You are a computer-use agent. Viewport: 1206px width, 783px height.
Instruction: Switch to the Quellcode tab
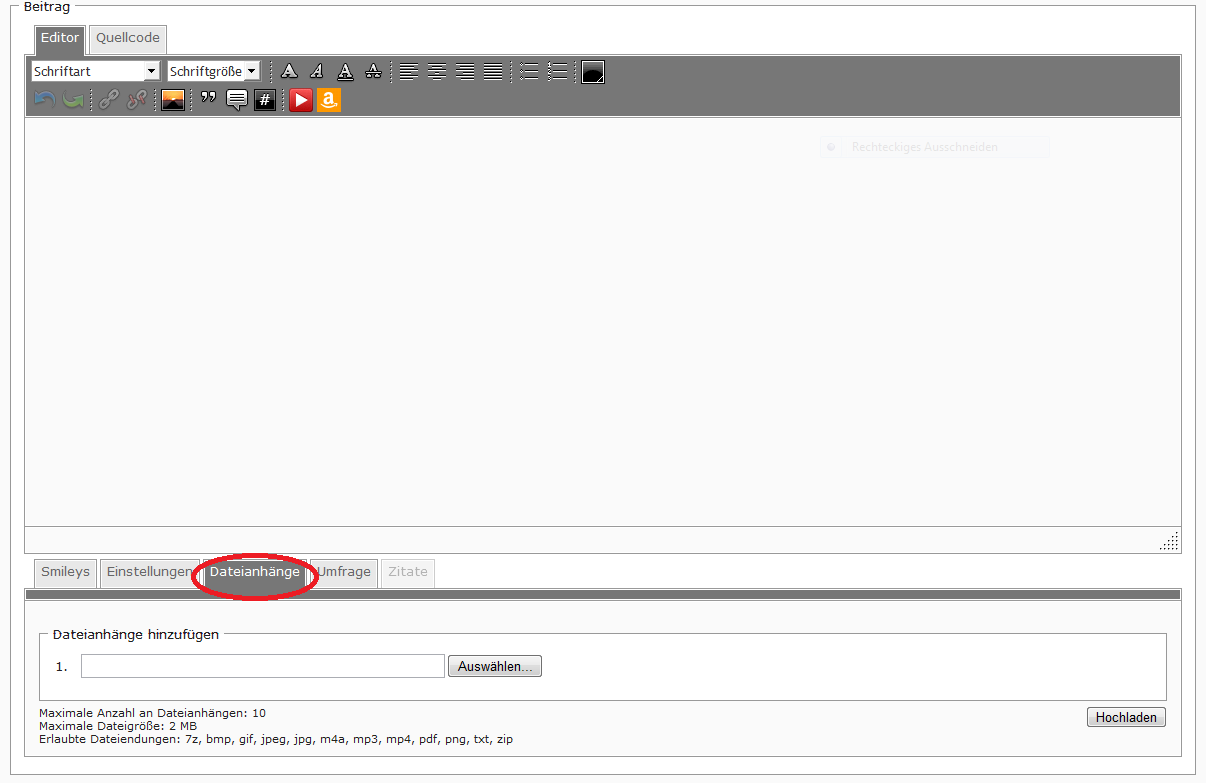(127, 38)
